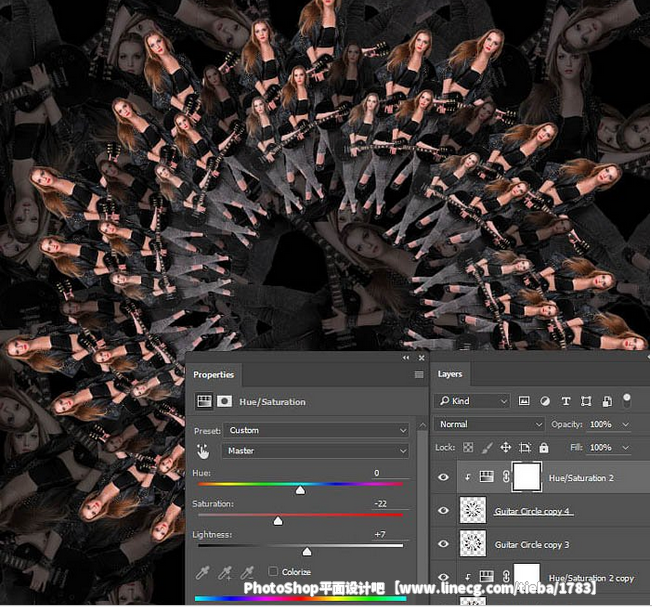Filter layers by type layers
Screen dimensions: 652x607
[x=566, y=401]
